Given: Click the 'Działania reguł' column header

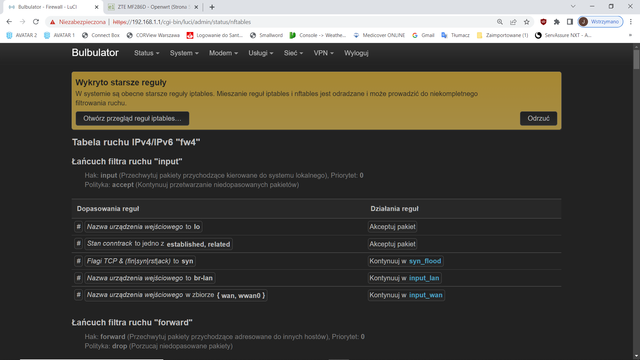Looking at the screenshot, I should [394, 209].
